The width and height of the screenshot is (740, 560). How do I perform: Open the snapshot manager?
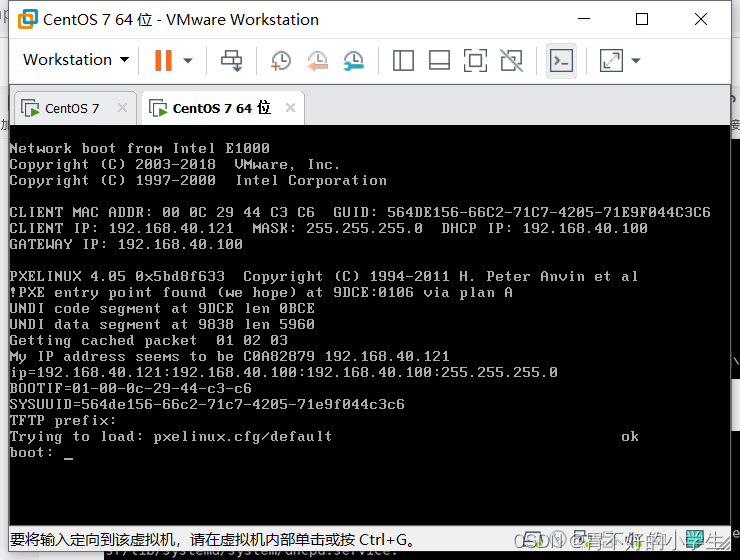coord(354,60)
